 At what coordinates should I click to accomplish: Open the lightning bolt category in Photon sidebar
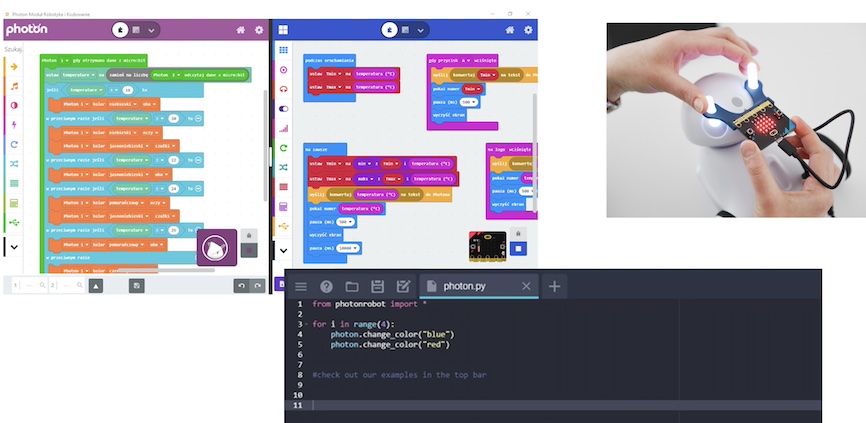pos(14,125)
